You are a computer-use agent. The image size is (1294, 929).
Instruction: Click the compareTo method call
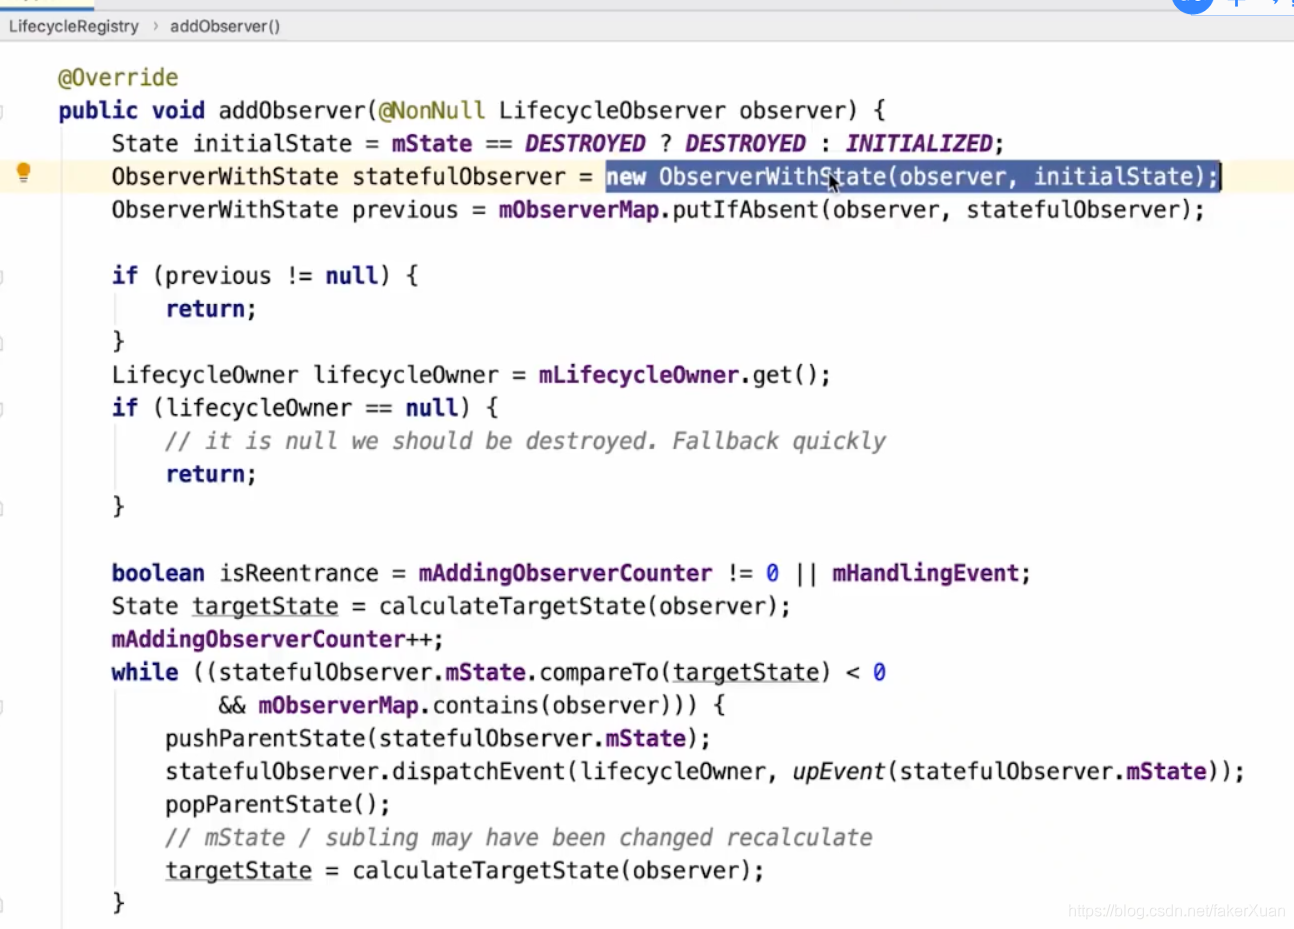point(599,672)
